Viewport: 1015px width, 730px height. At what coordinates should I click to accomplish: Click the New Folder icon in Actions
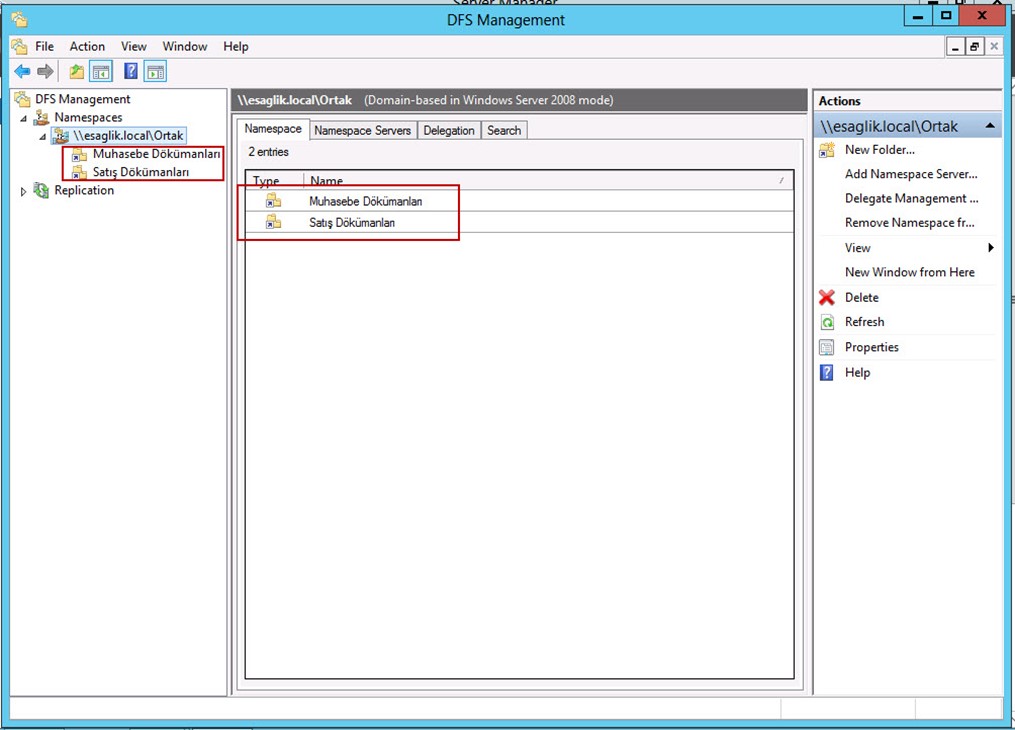pos(827,150)
